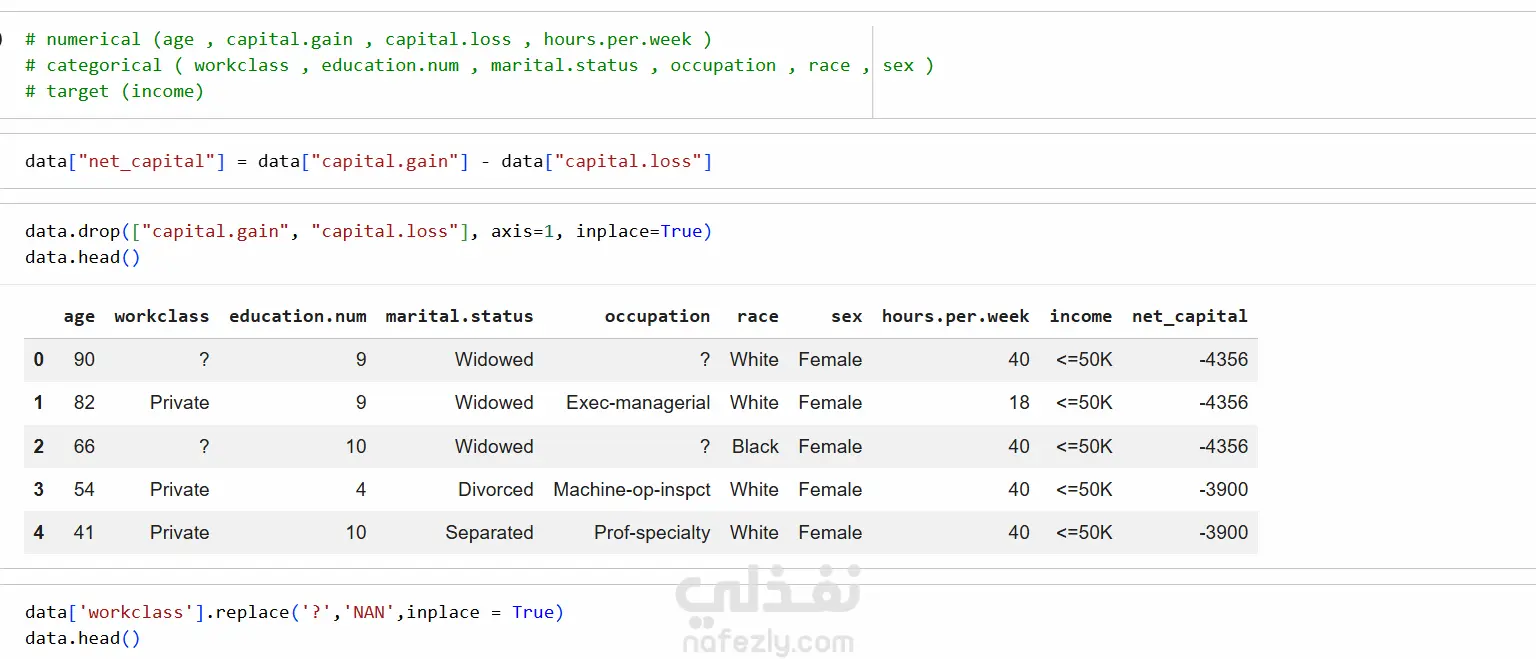Click the age value 90
Screen dimensions: 1536x659
pyautogui.click(x=84, y=360)
